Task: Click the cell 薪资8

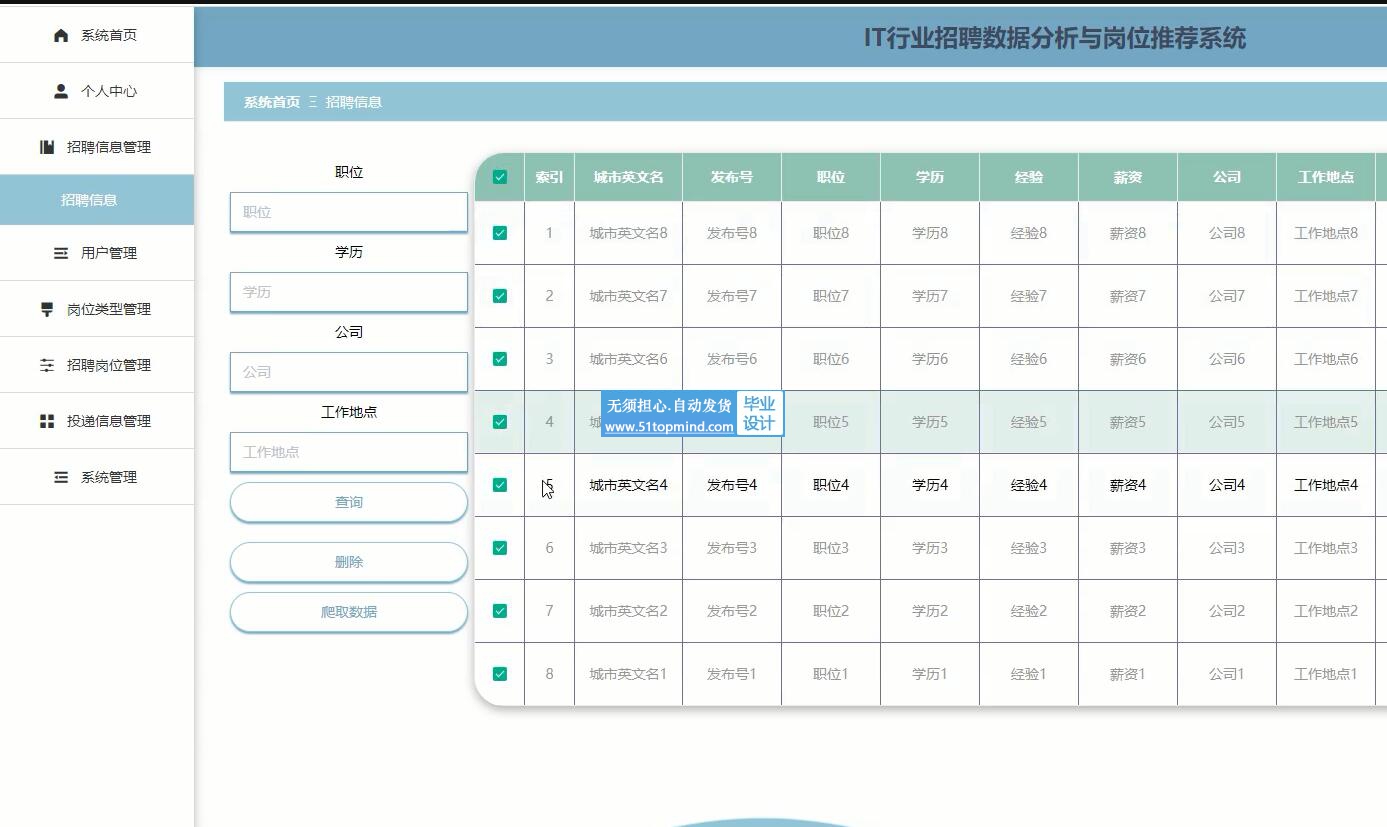Action: coord(1128,233)
